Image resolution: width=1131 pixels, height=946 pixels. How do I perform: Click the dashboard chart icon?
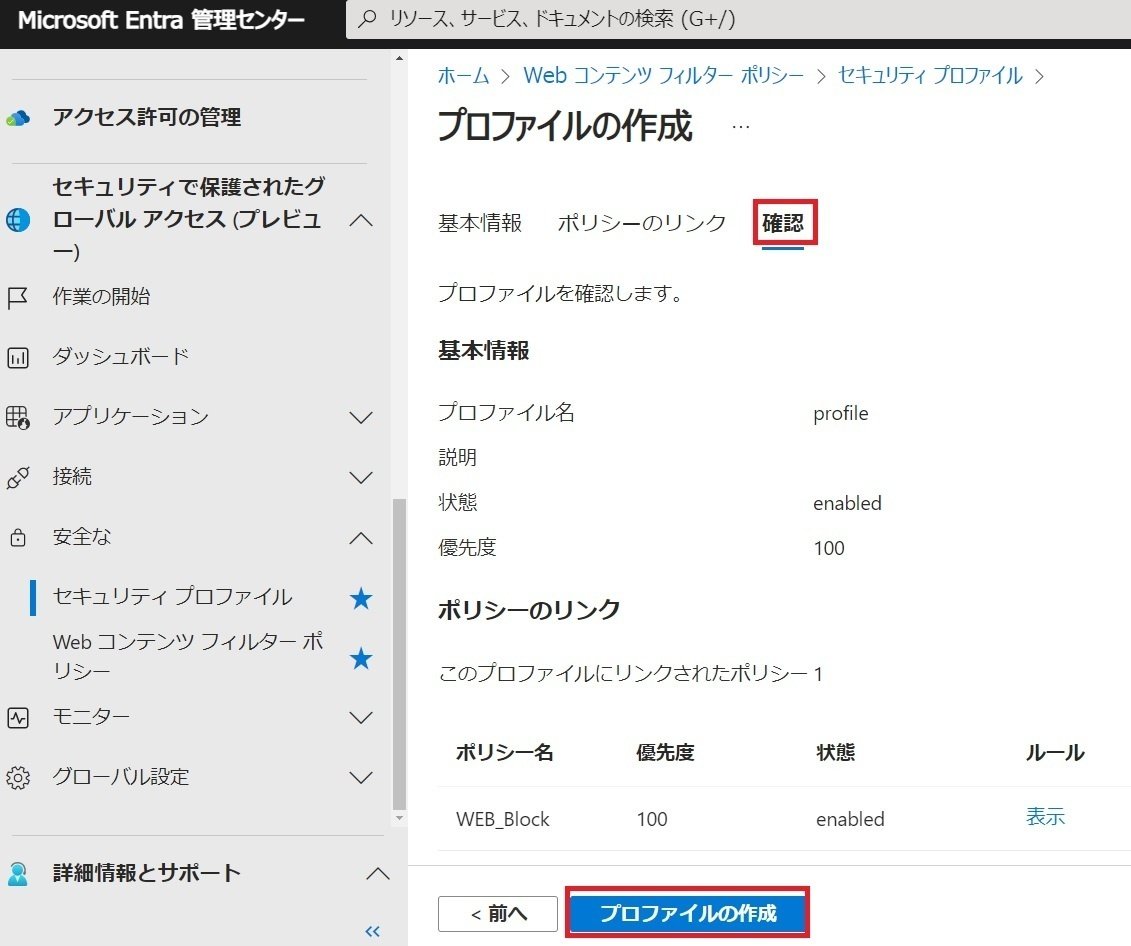point(17,357)
